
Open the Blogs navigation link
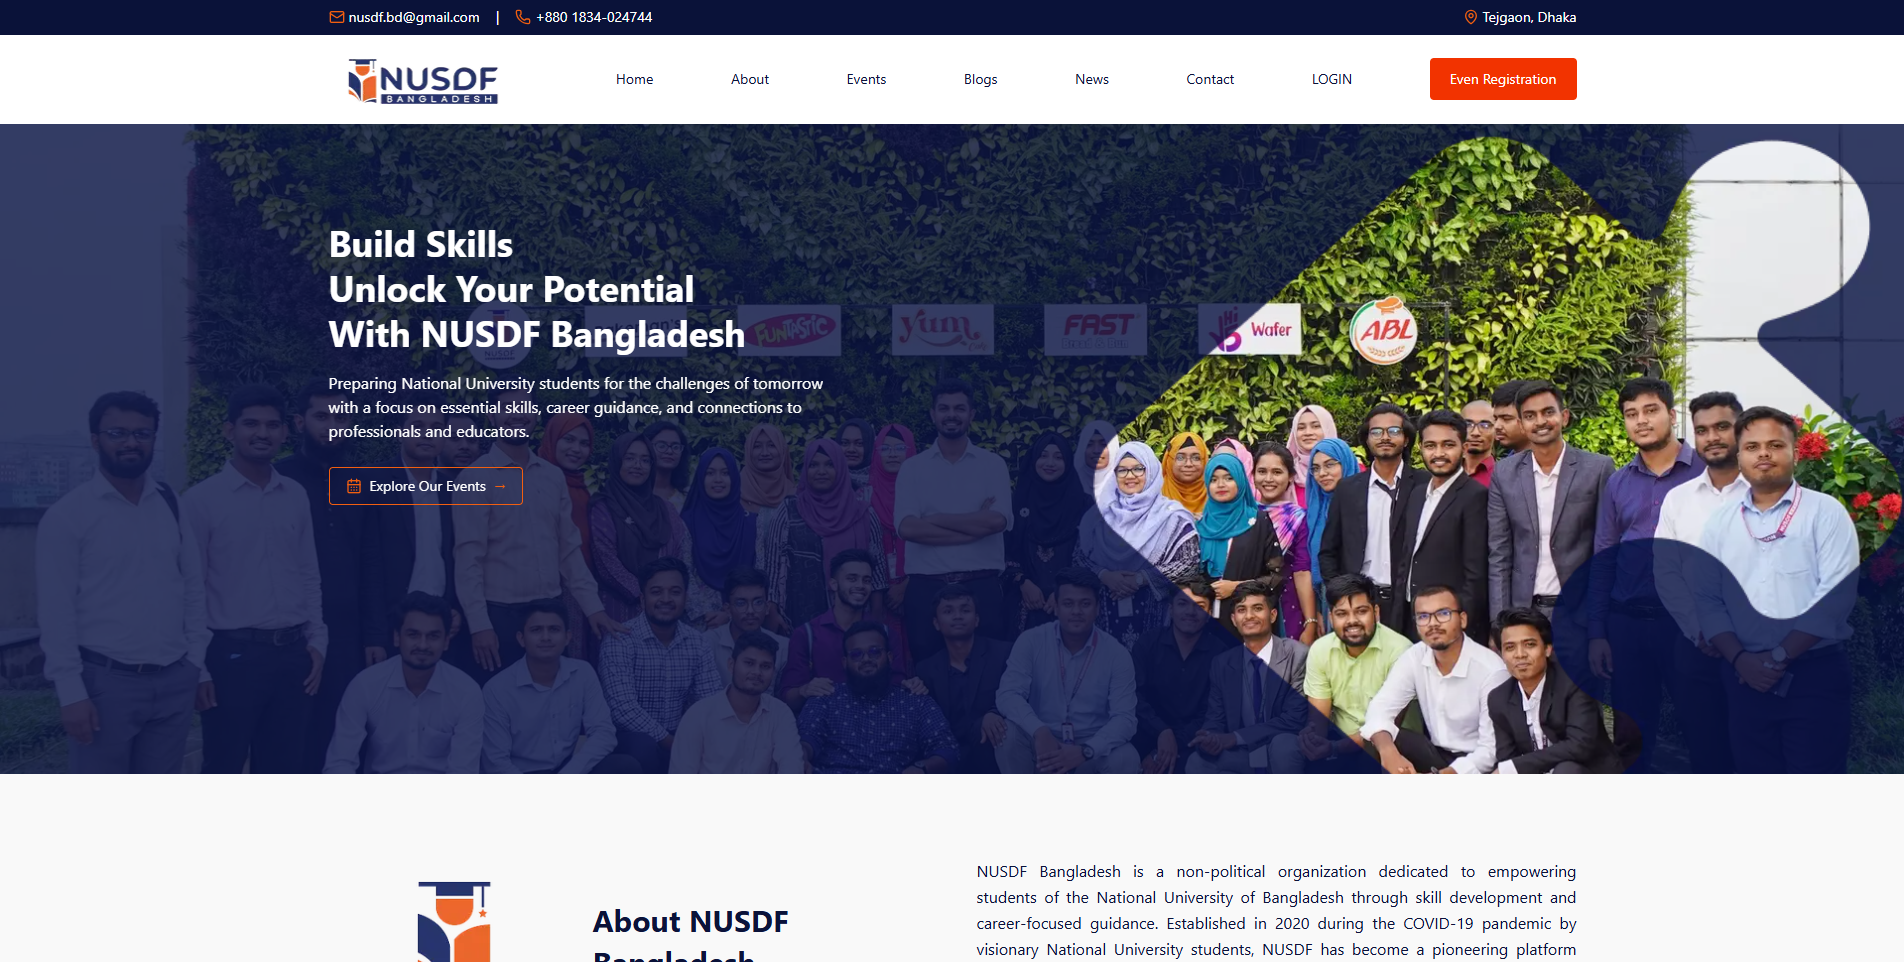coord(980,79)
